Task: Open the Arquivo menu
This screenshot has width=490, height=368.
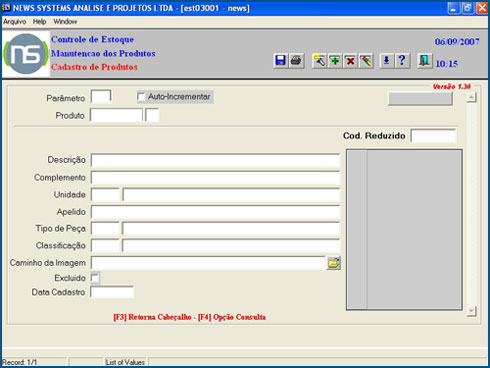Action: click(15, 22)
